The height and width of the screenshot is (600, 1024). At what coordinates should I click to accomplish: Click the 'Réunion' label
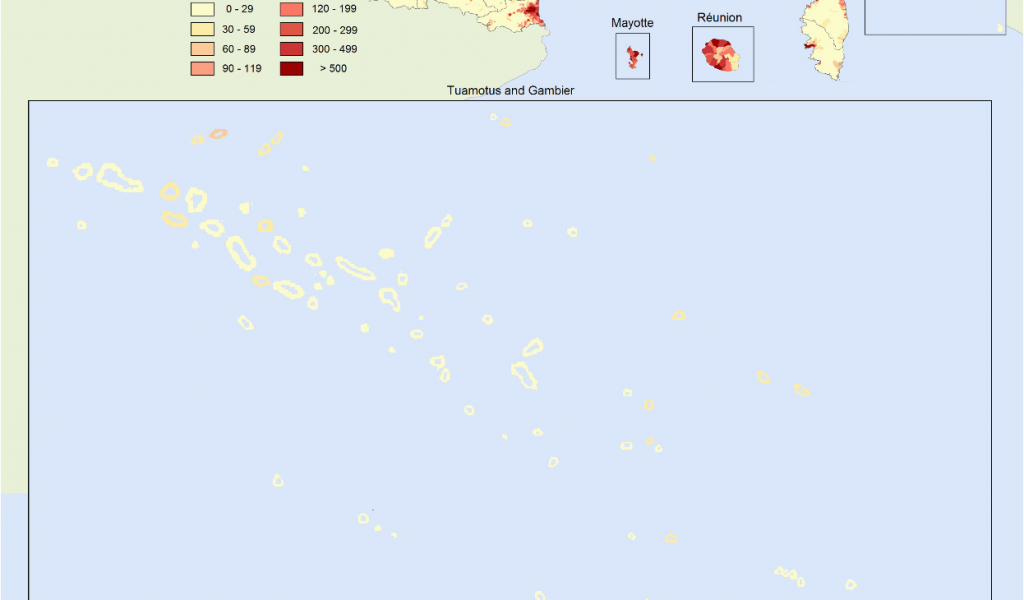point(720,18)
